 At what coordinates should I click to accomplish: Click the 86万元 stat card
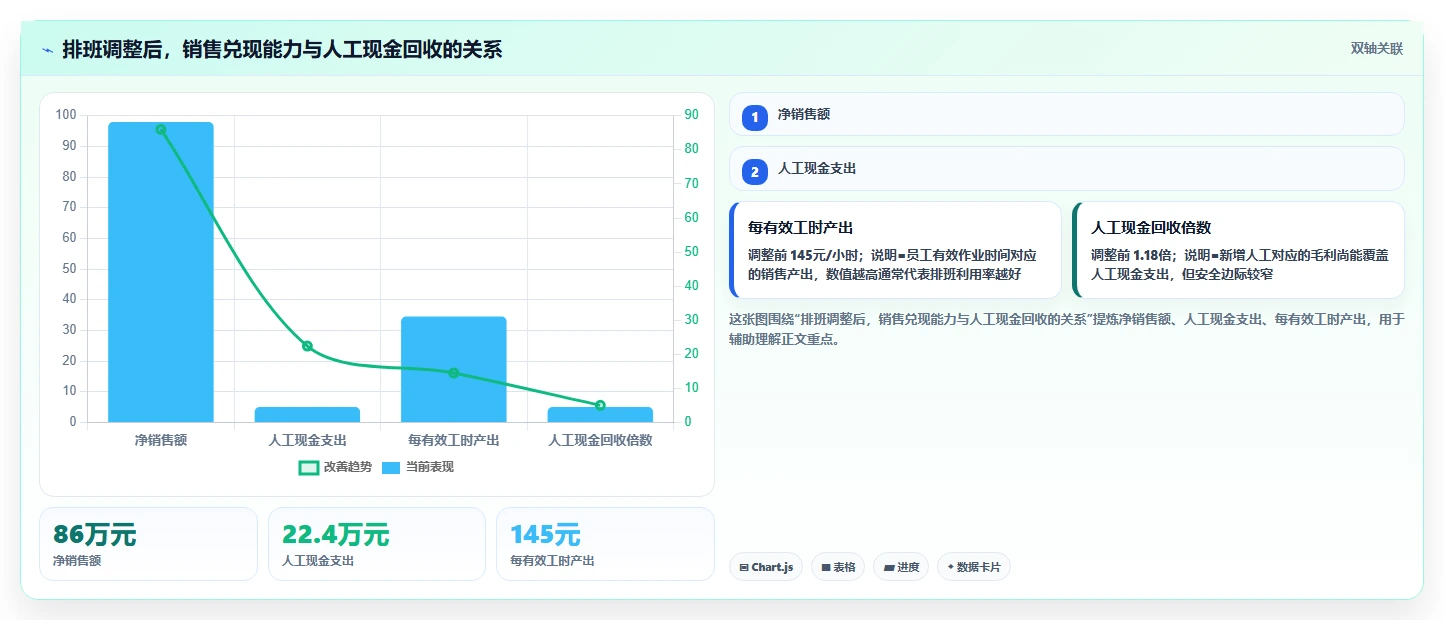148,544
